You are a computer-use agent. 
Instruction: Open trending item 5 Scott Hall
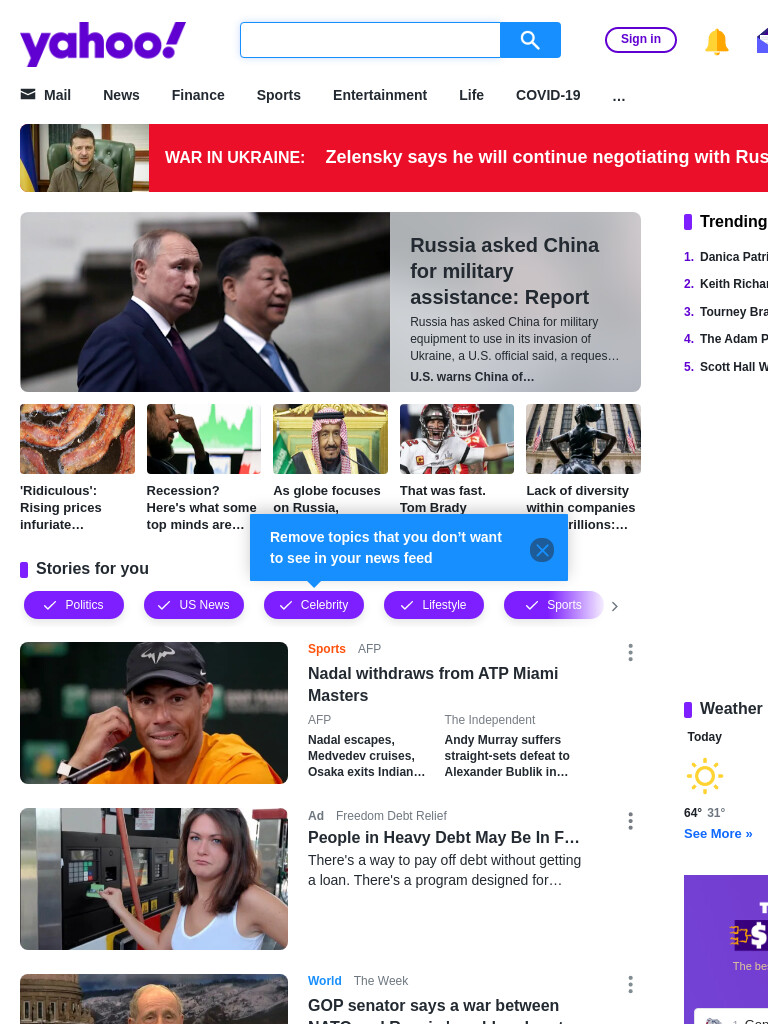(733, 367)
